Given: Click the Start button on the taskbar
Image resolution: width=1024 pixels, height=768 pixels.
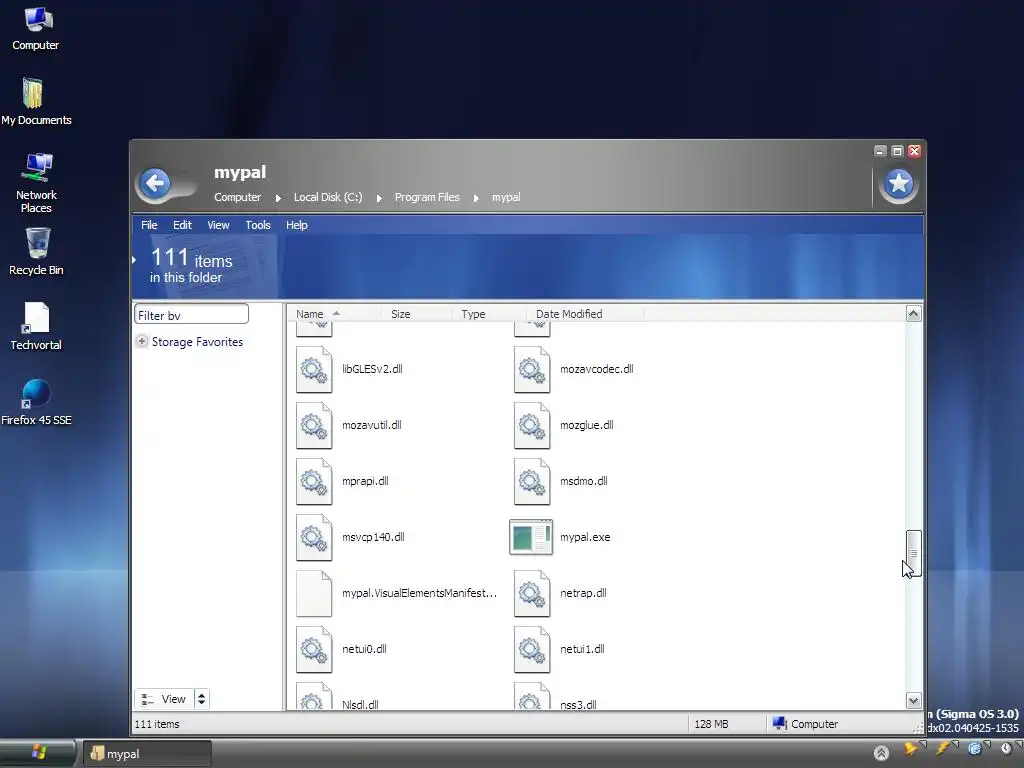Looking at the screenshot, I should coord(38,752).
